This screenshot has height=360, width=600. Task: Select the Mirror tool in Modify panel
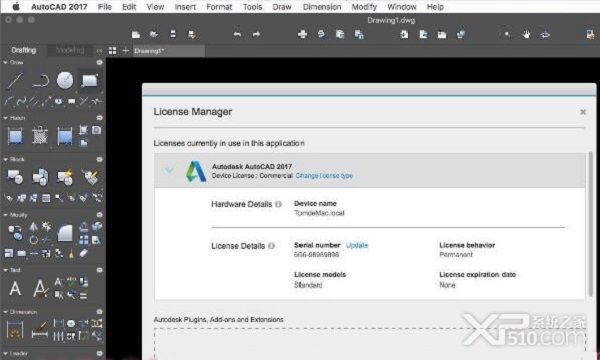(x=34, y=227)
